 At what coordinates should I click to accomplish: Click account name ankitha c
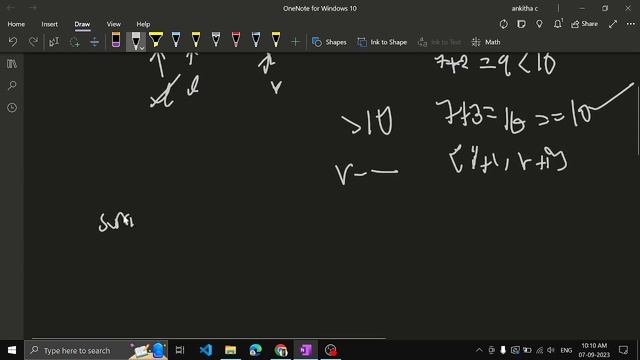click(x=524, y=8)
